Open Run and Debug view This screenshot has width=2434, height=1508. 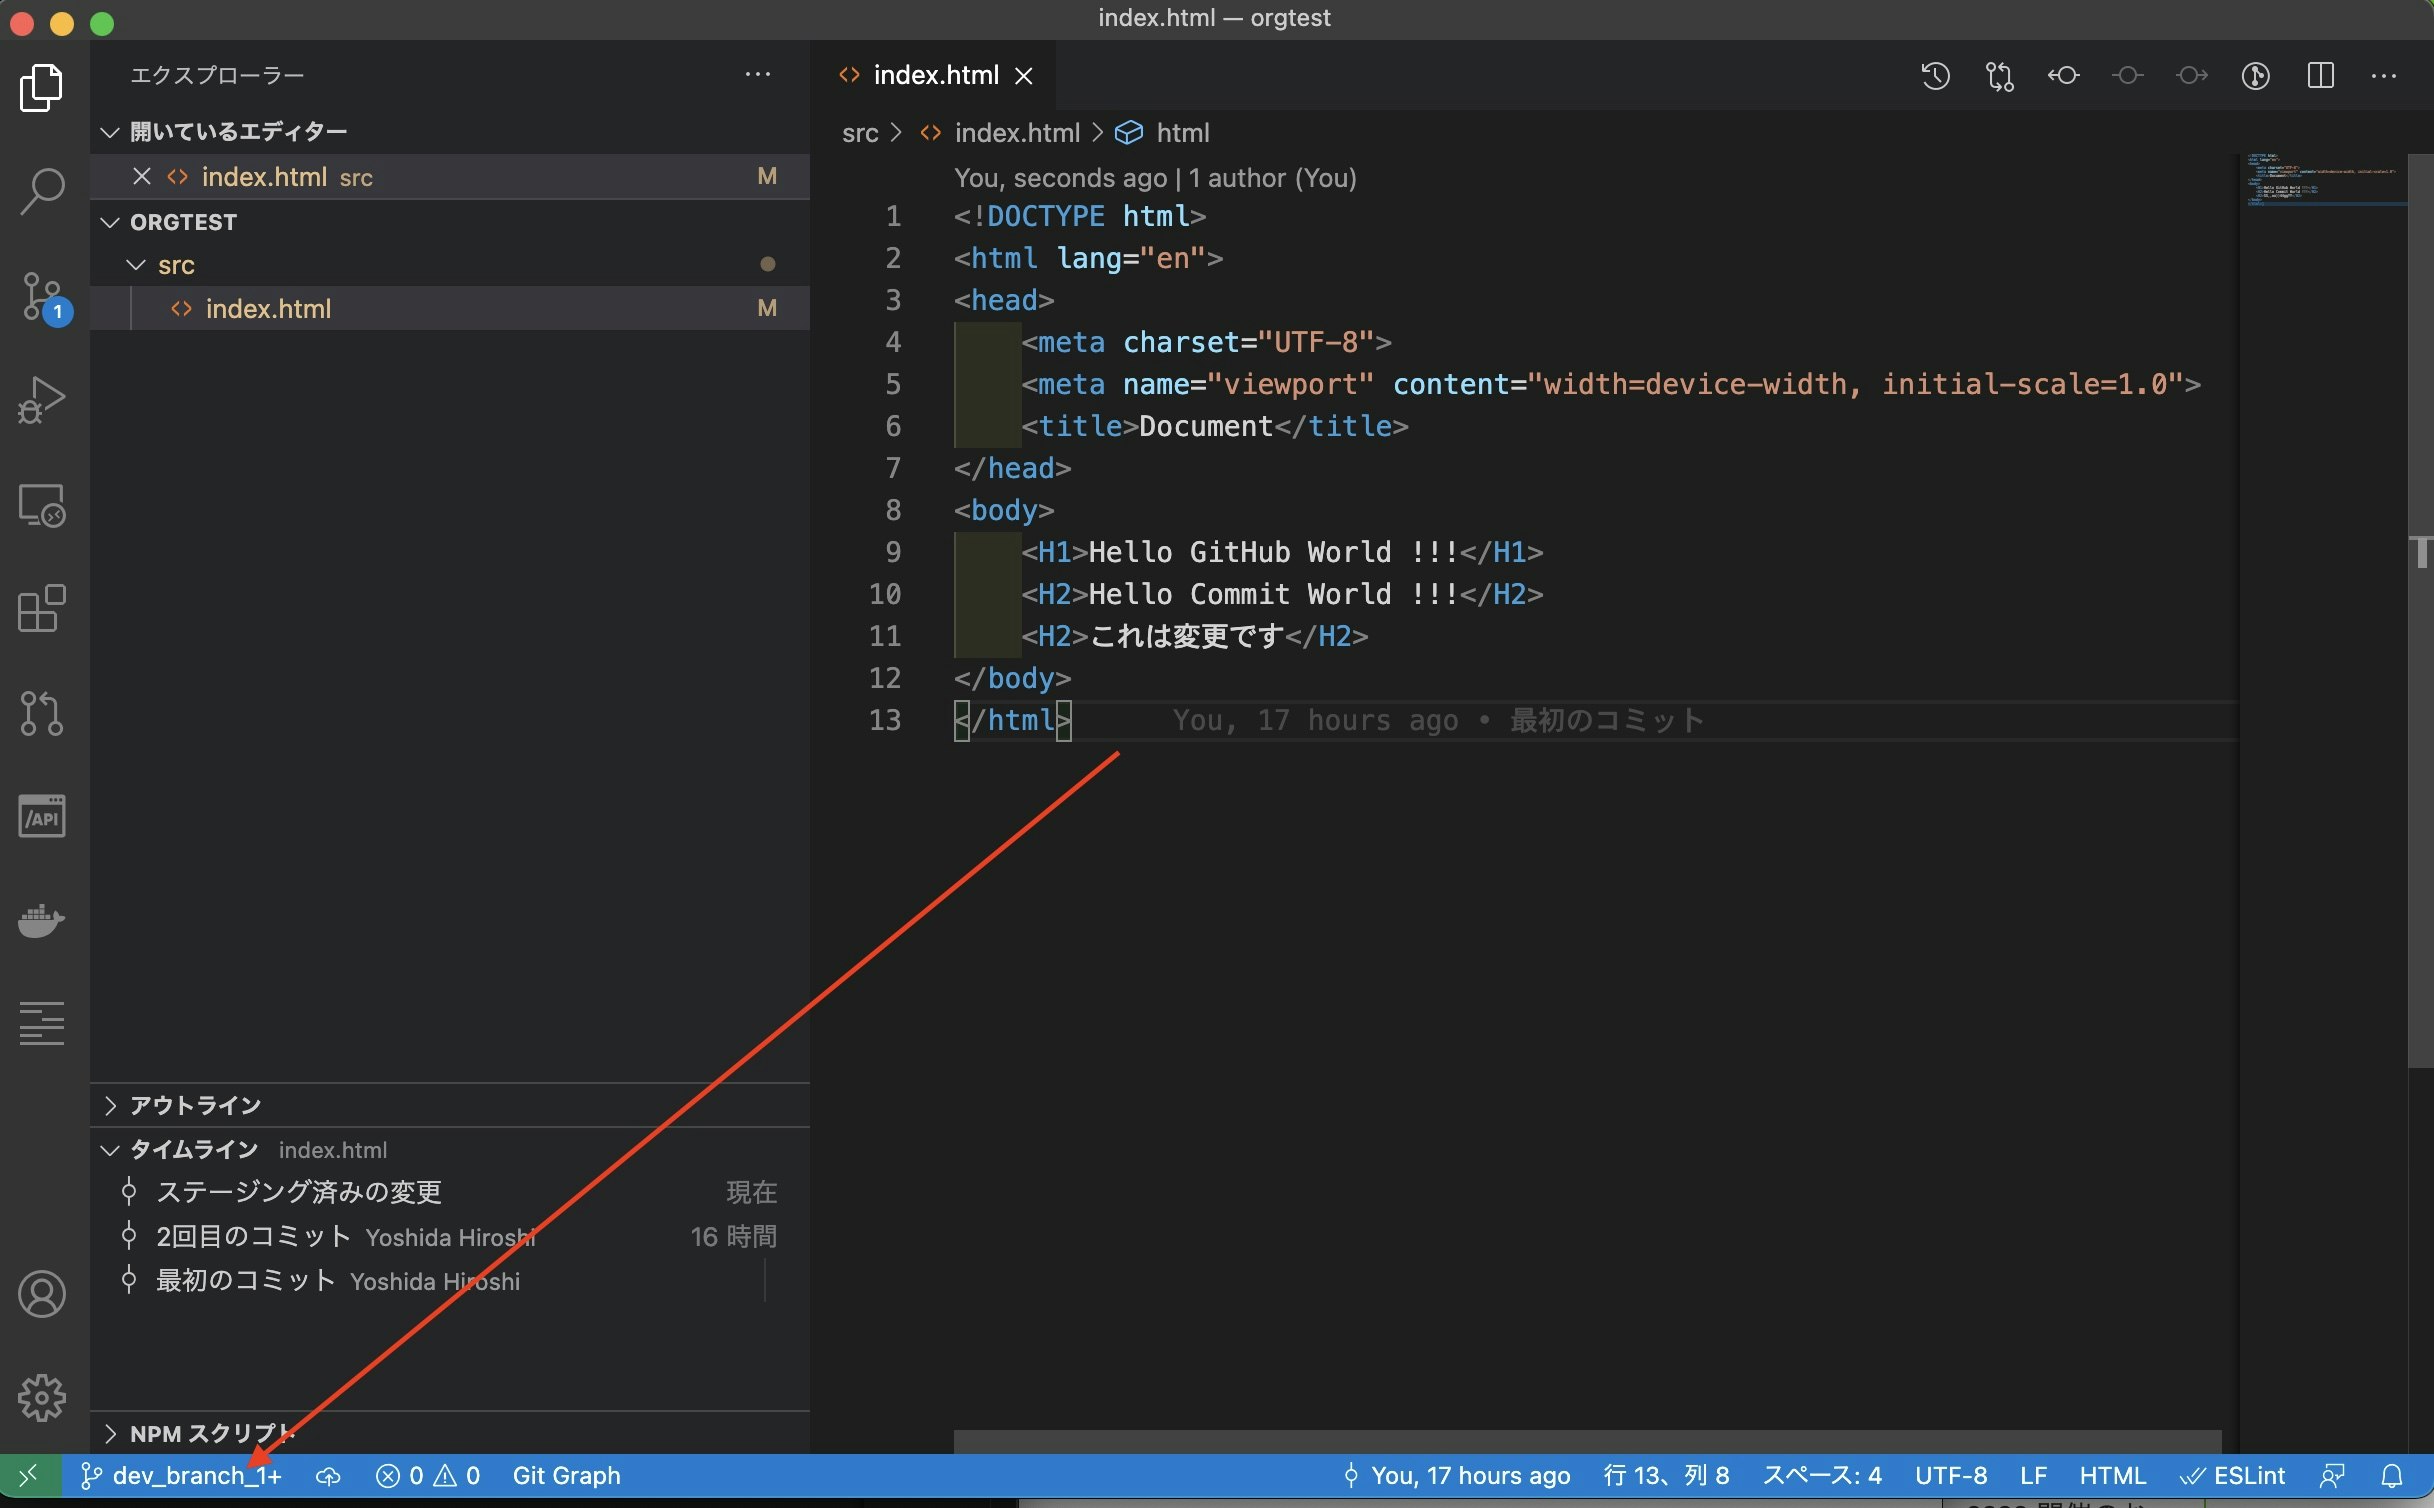coord(42,400)
